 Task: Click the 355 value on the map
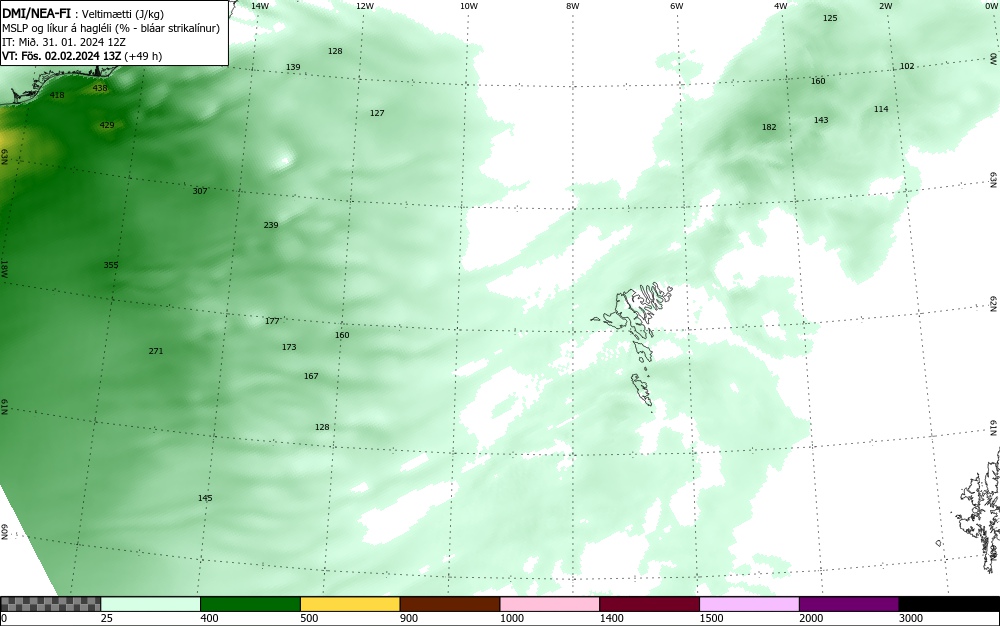pos(110,265)
